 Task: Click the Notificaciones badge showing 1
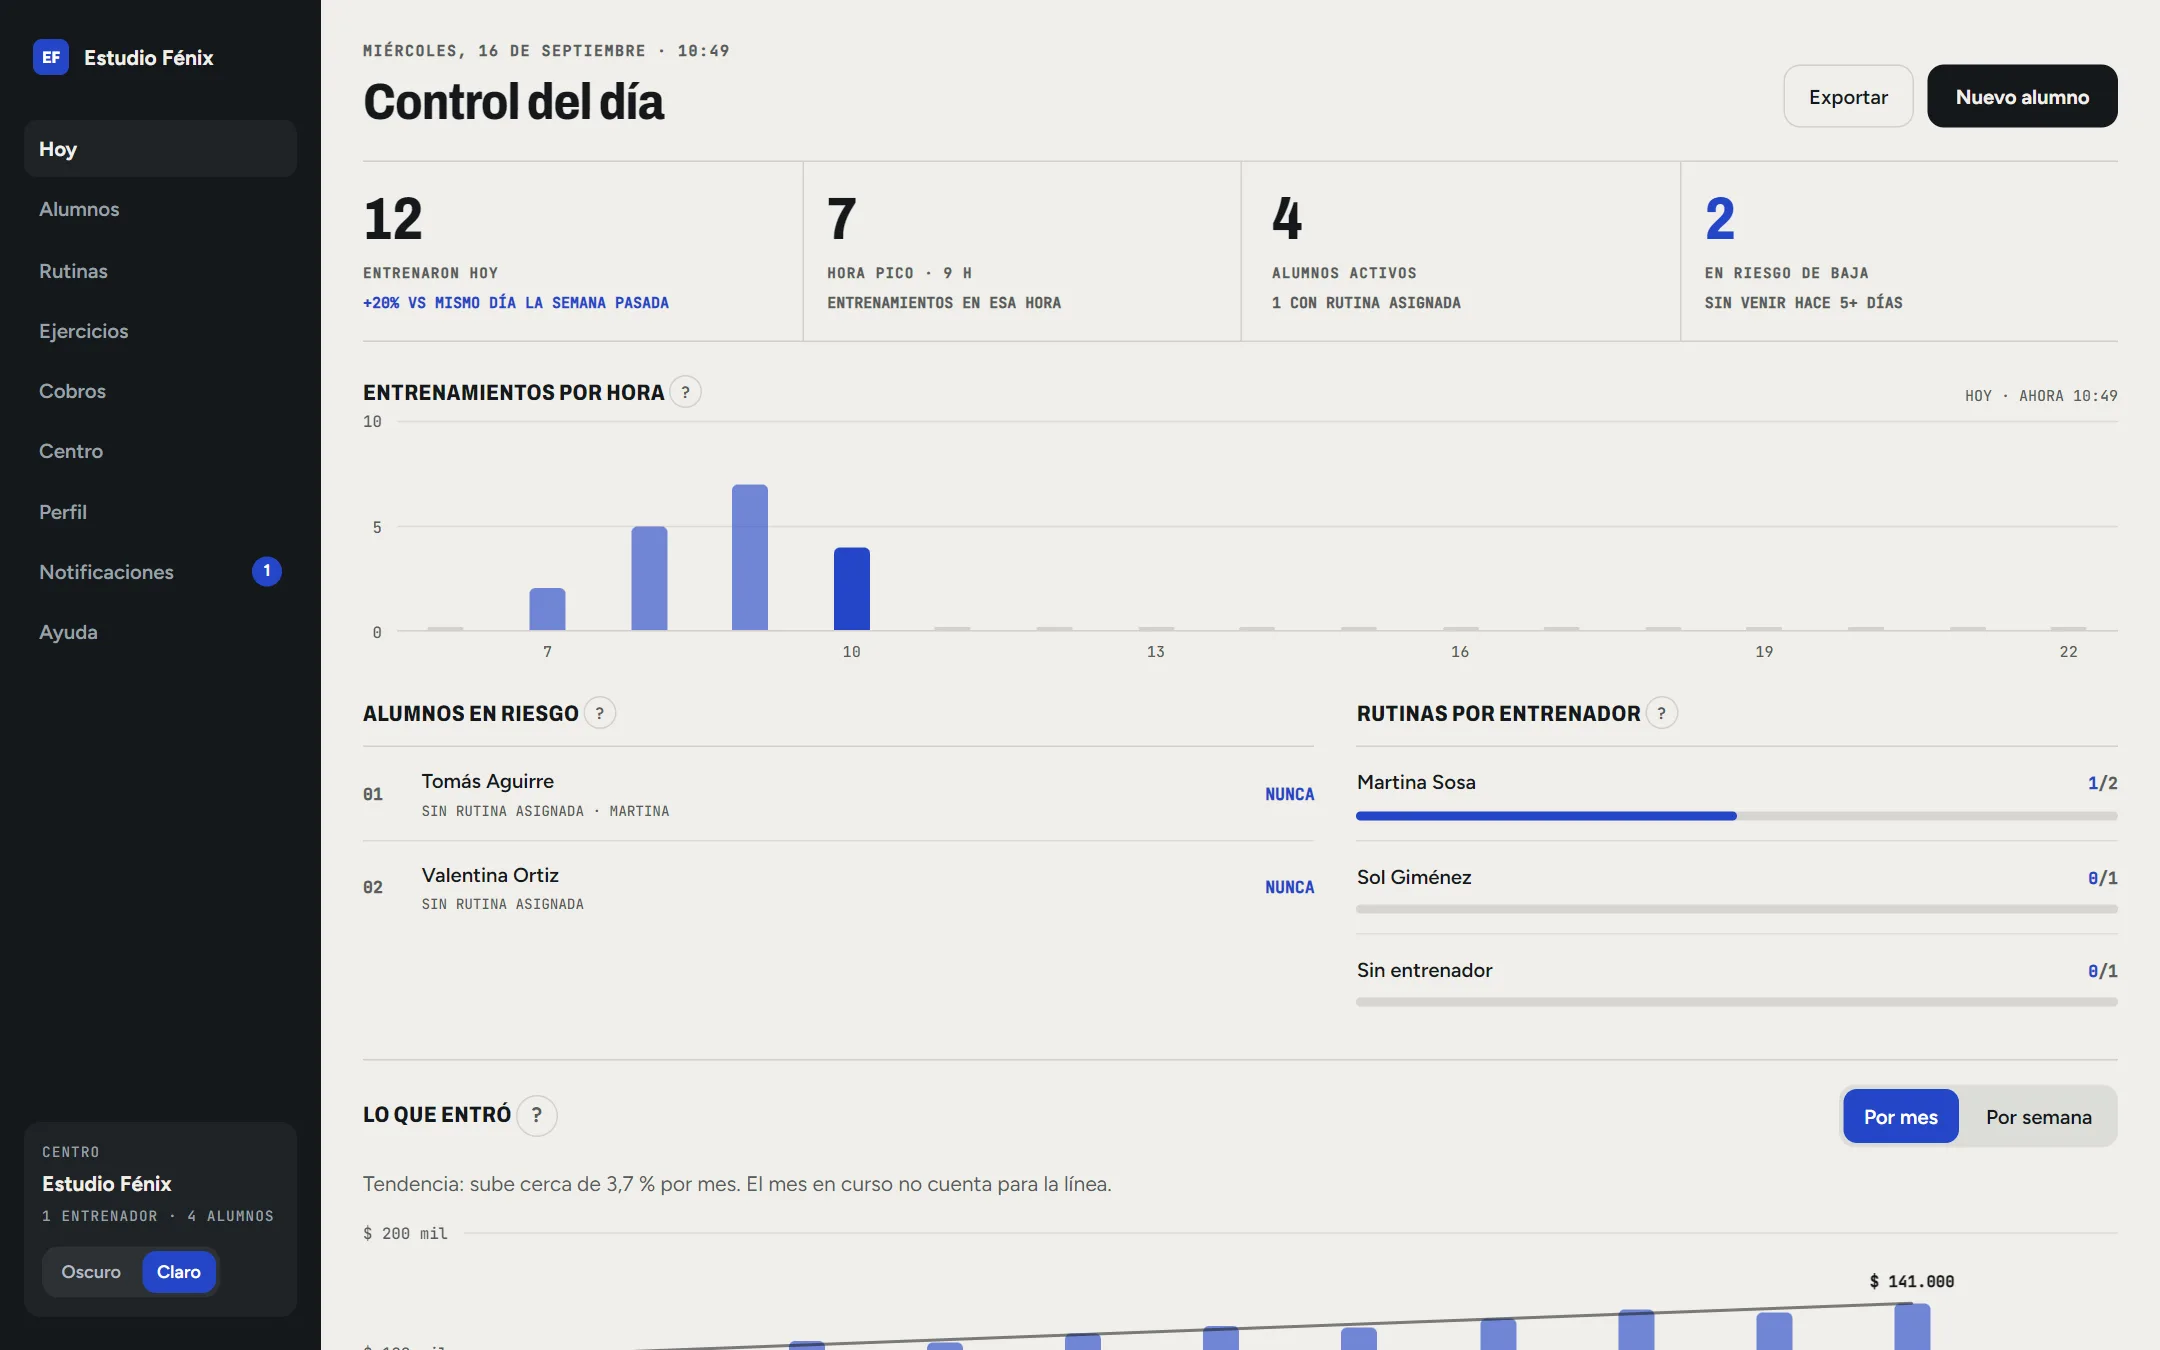tap(267, 571)
